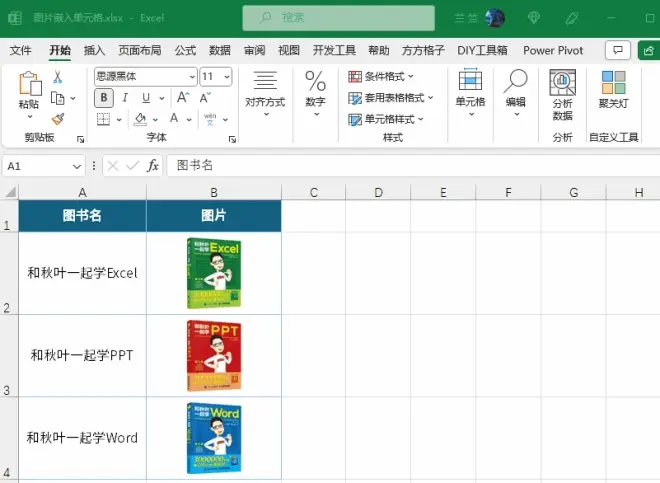This screenshot has width=660, height=483.
Task: Select the Format Painter brush
Action: coord(58,119)
